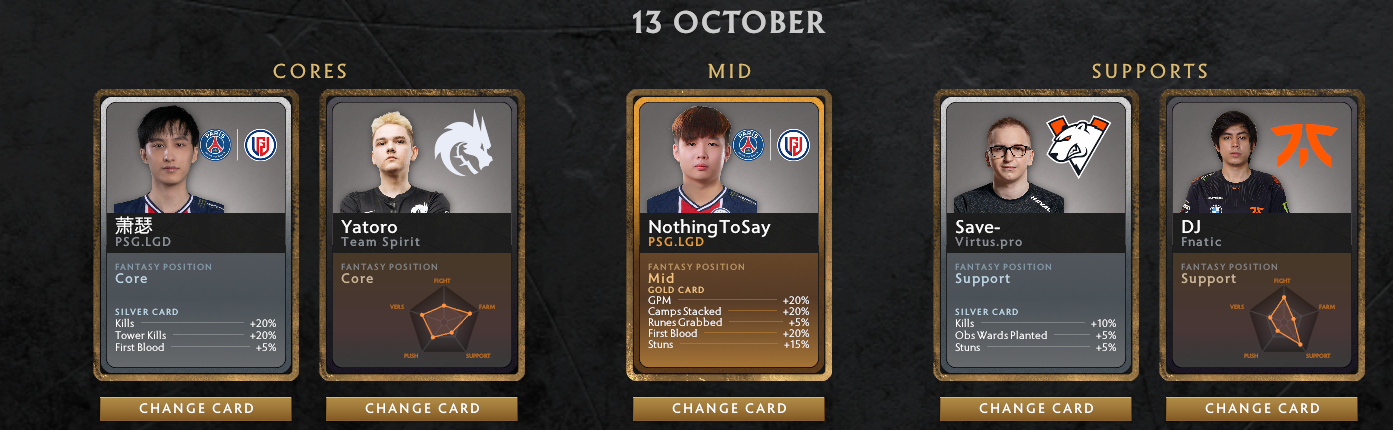1393x430 pixels.
Task: Click PSG crest on 萧瑟 card
Action: [215, 145]
